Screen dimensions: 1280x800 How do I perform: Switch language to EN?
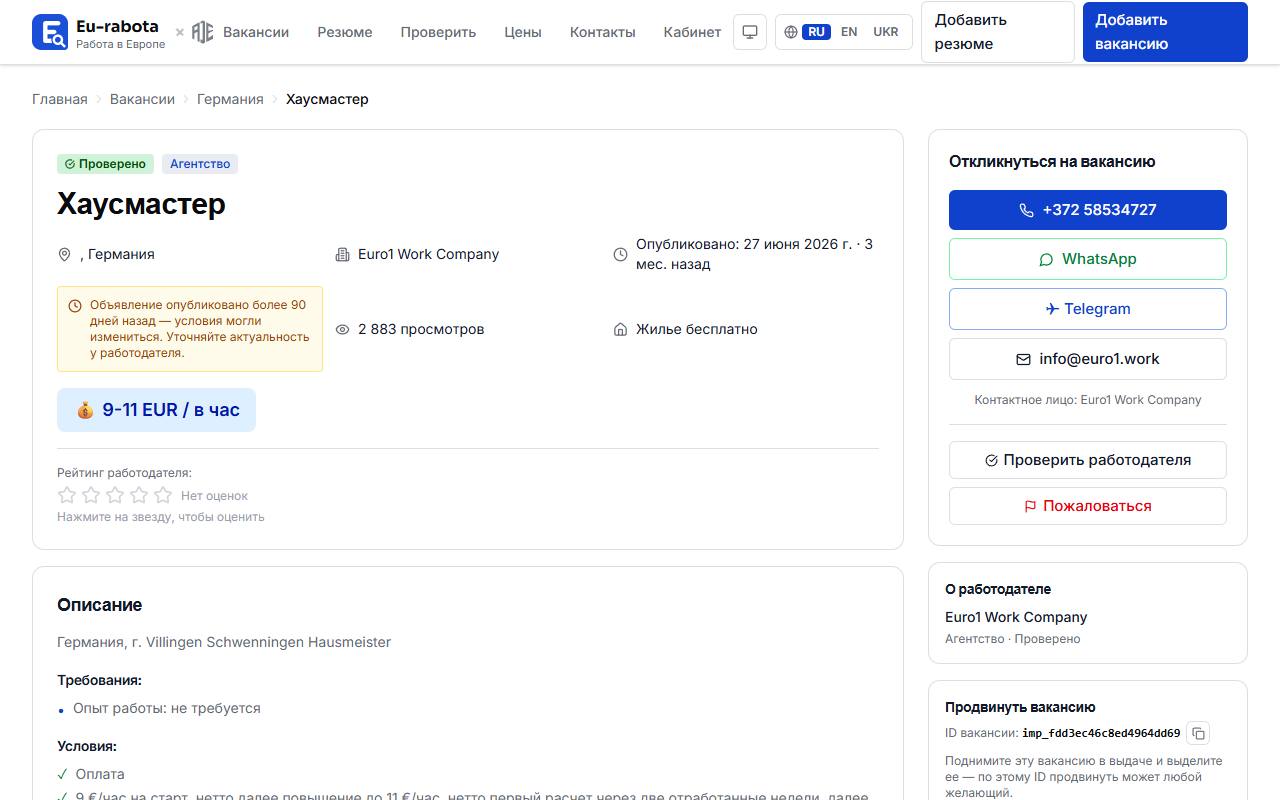pyautogui.click(x=849, y=32)
